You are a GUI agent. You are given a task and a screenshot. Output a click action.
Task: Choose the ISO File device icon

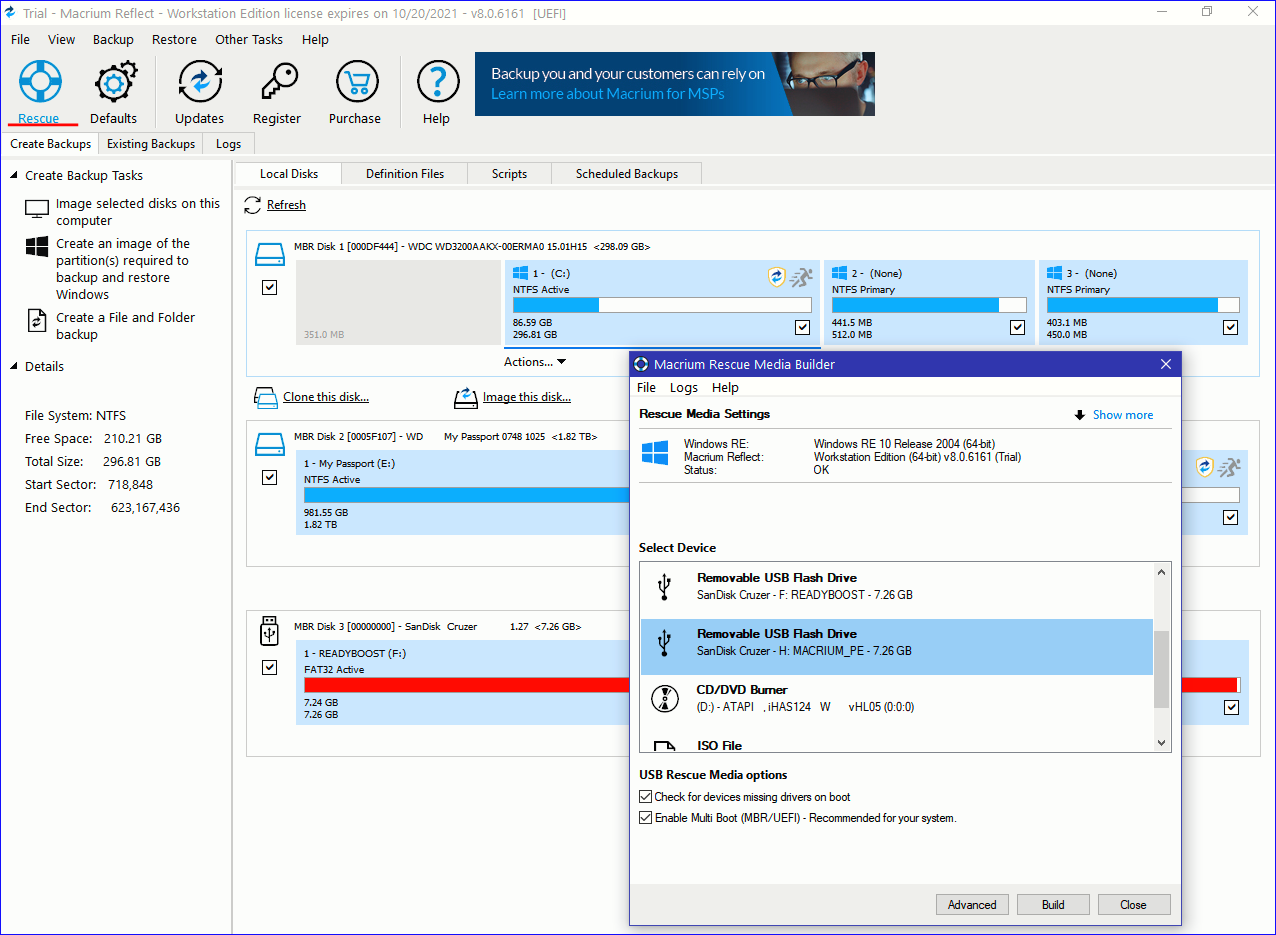[665, 747]
